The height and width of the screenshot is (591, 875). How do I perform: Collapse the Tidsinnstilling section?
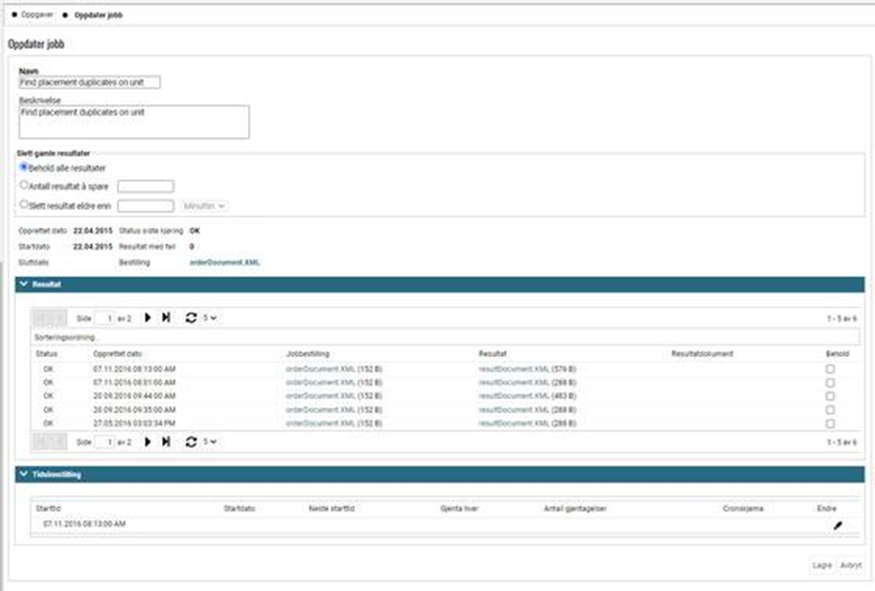click(24, 474)
